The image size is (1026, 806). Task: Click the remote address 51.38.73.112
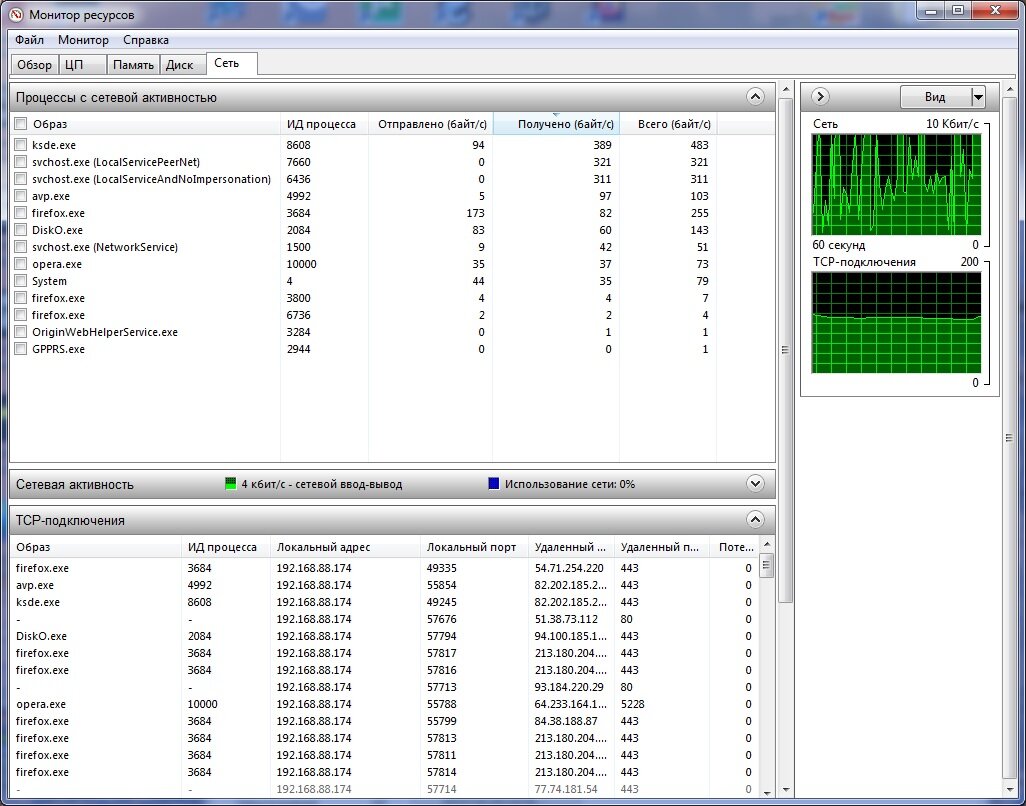click(566, 619)
